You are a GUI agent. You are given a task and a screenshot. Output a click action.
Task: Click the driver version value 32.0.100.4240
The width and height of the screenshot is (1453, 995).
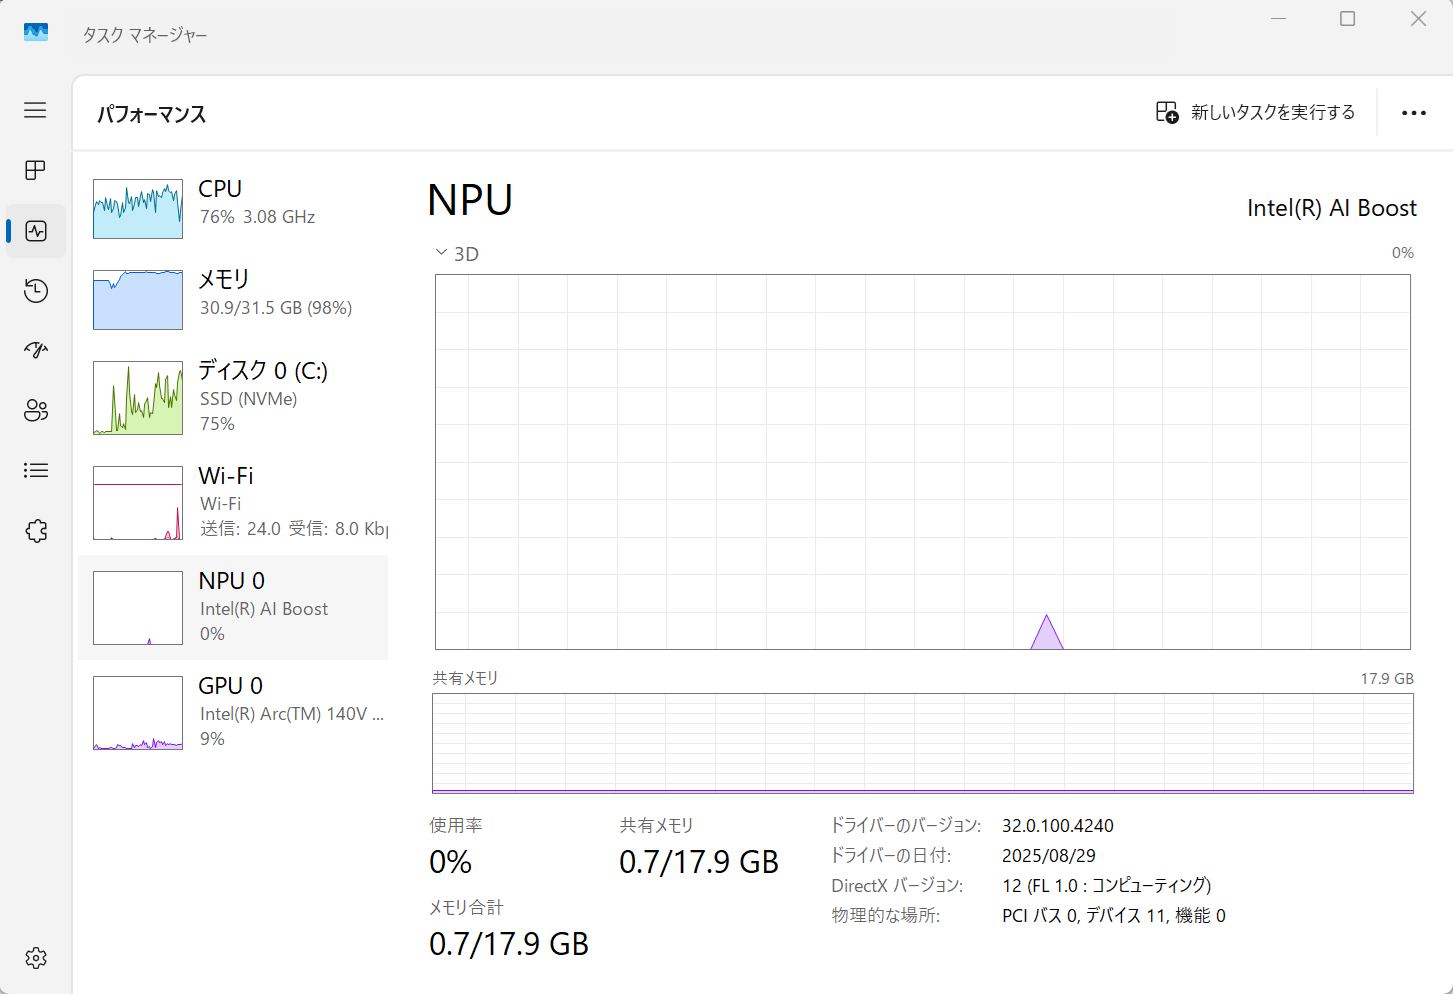[1058, 826]
